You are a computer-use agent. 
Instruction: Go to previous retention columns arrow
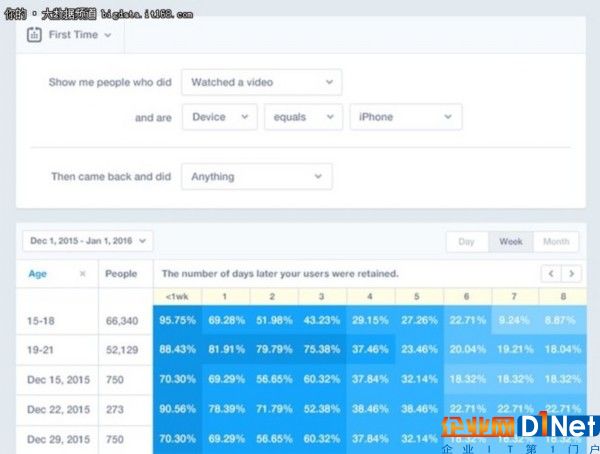551,274
